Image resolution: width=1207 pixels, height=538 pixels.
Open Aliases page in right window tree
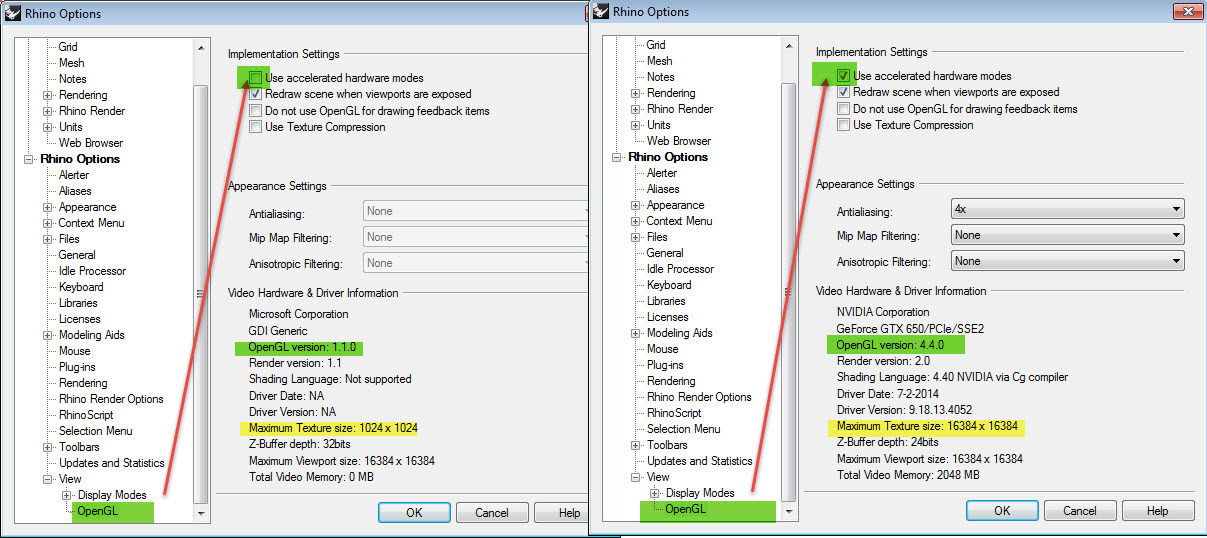pos(663,189)
